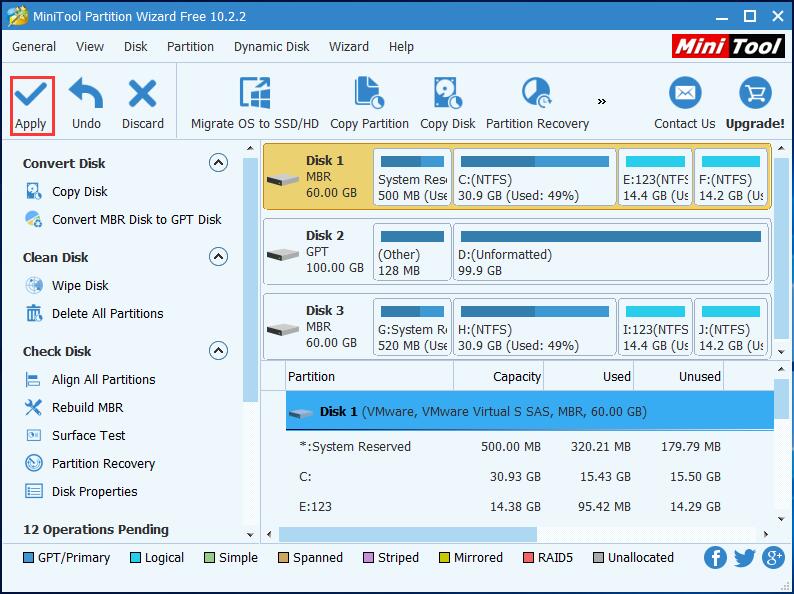The height and width of the screenshot is (594, 794).
Task: Sort by the Unused column header
Action: 679,376
